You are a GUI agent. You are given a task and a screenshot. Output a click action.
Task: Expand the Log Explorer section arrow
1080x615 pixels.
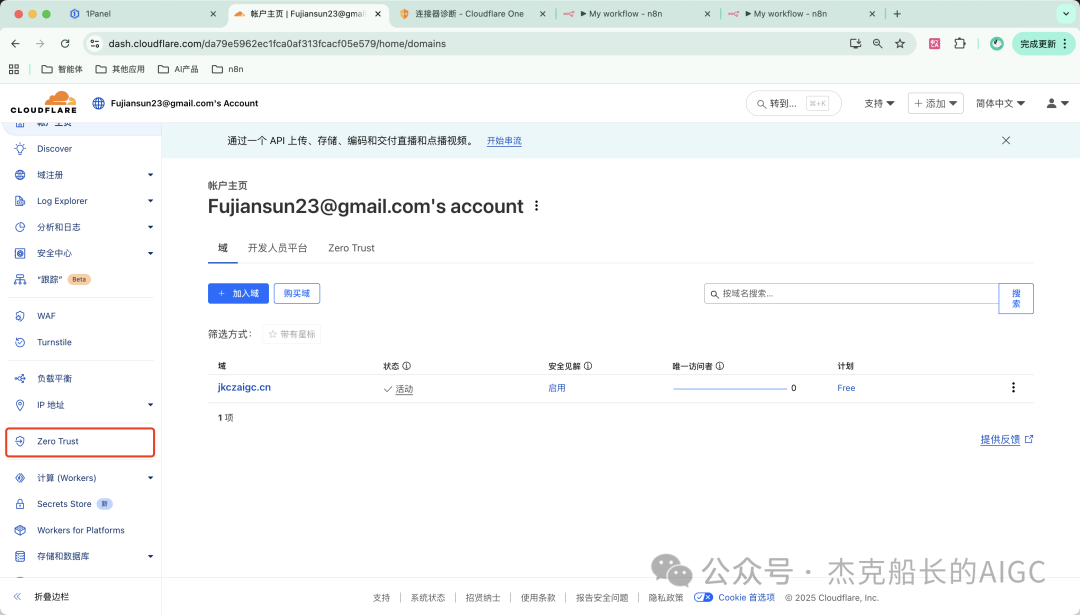[x=150, y=201]
